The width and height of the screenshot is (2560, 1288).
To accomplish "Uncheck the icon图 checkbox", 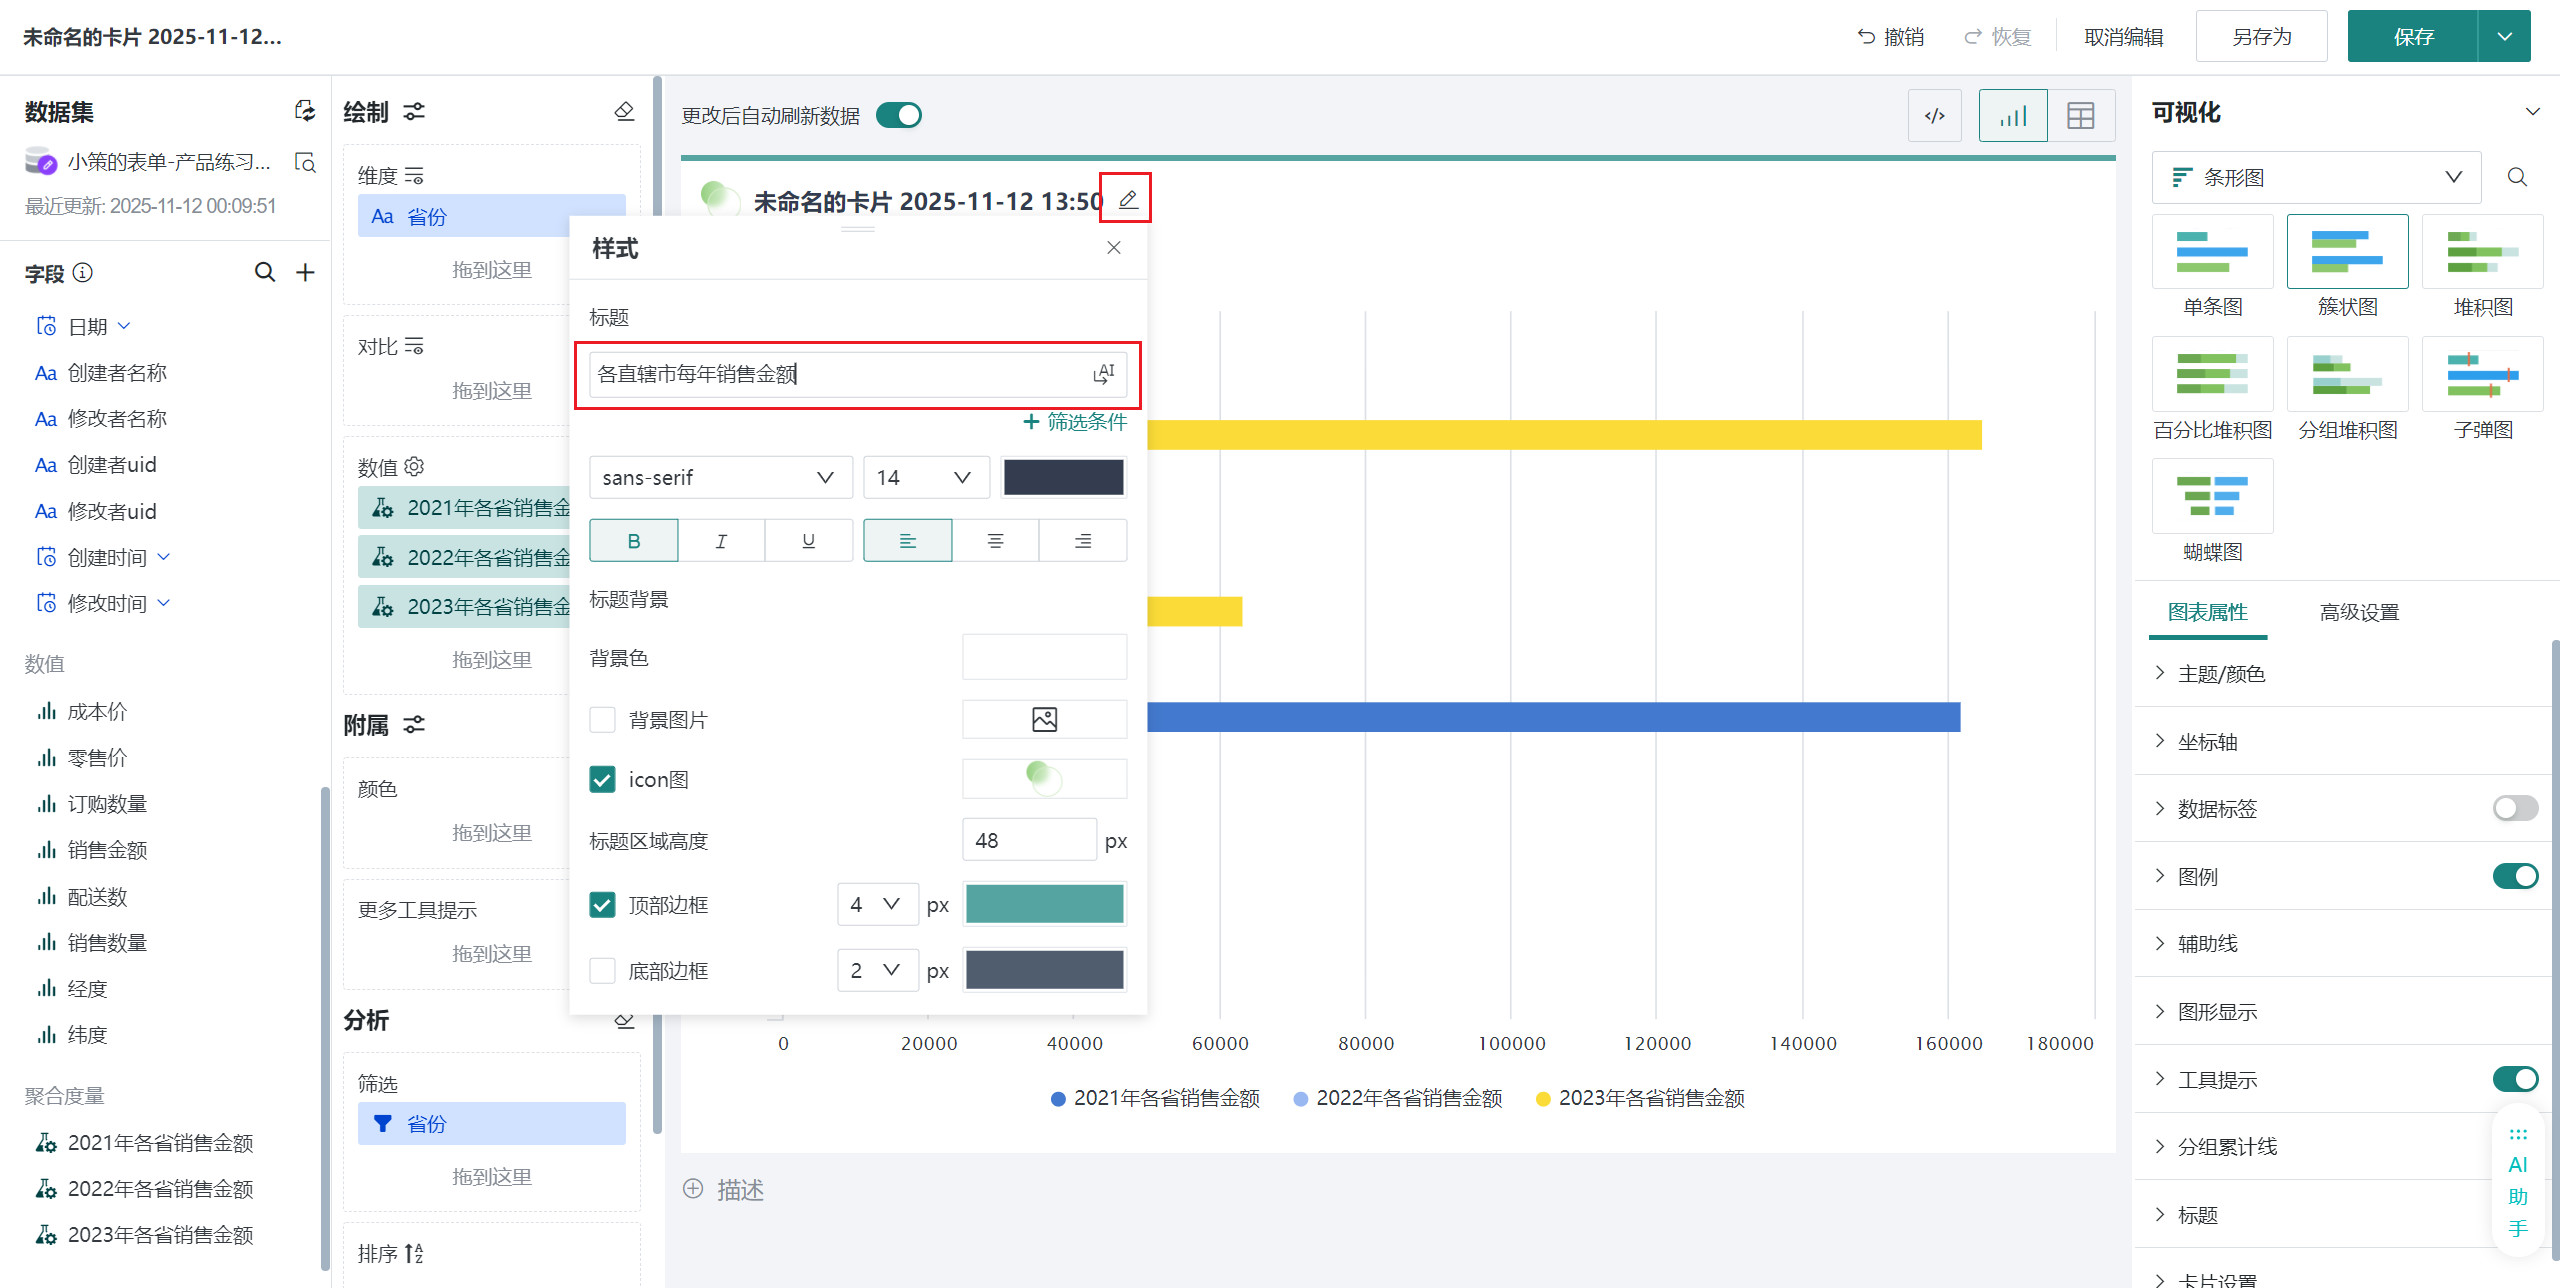I will coord(602,779).
